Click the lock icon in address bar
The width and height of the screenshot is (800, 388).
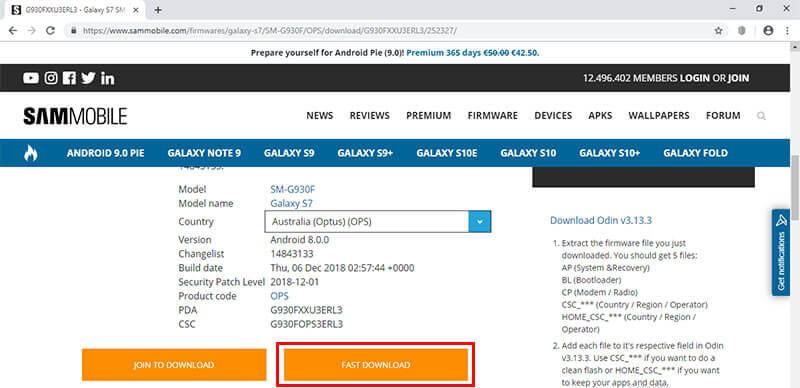pos(73,31)
